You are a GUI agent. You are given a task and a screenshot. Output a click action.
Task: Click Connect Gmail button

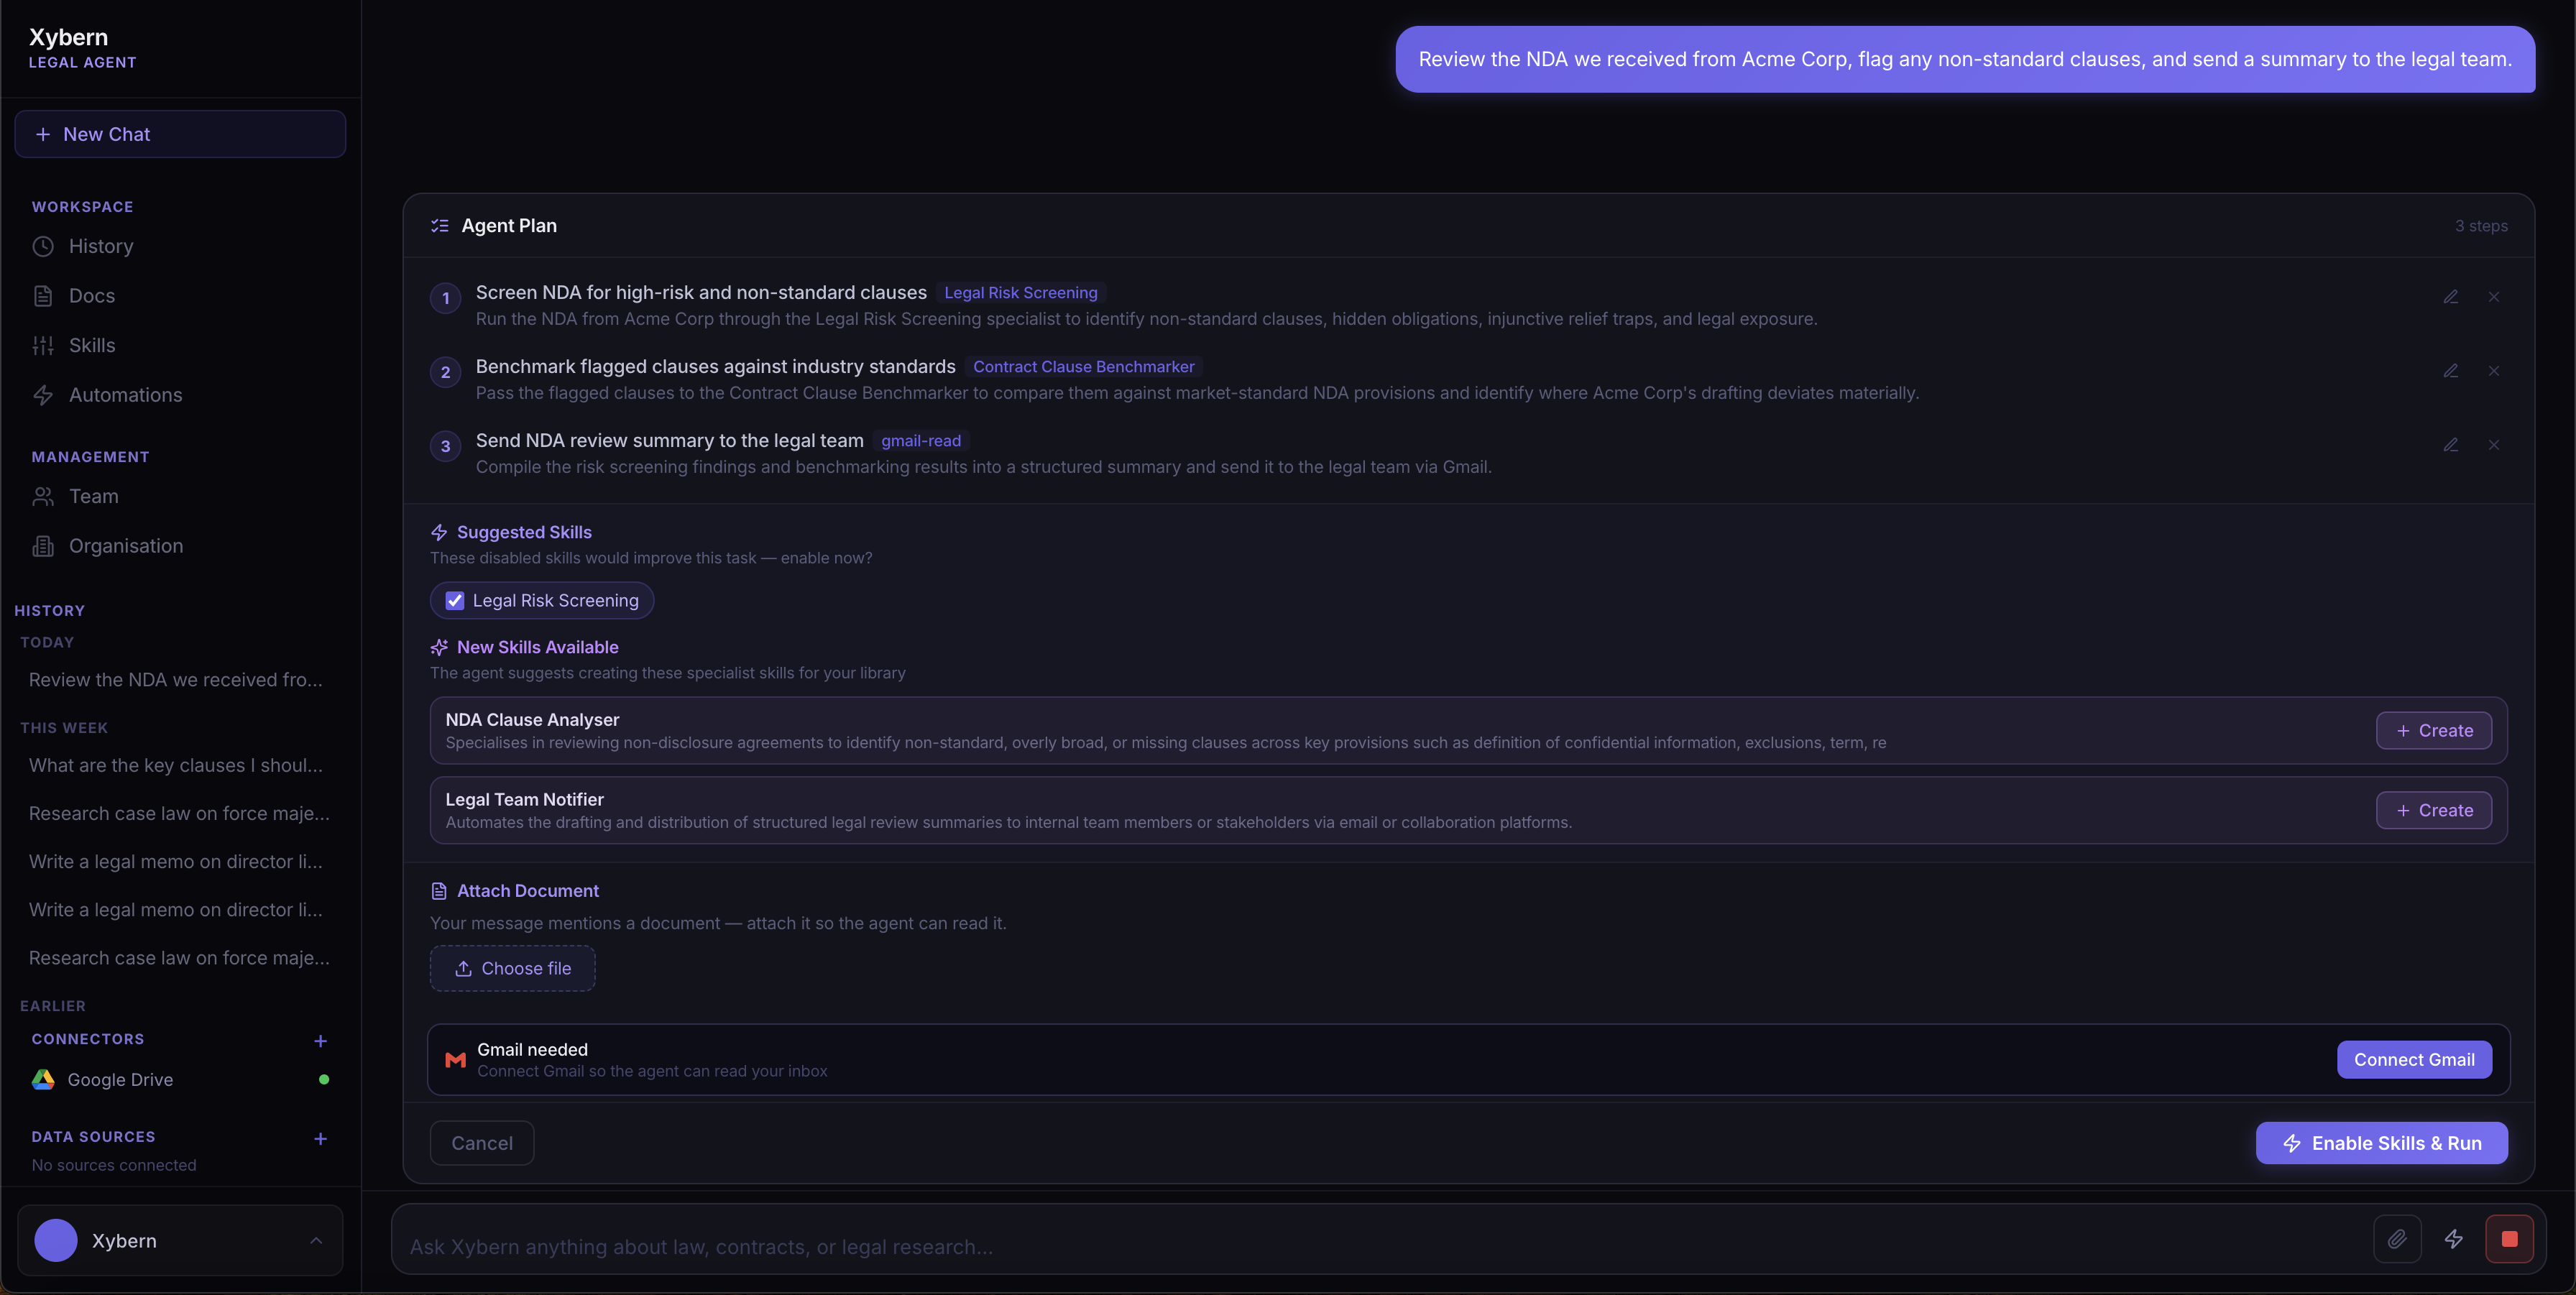coord(2414,1060)
